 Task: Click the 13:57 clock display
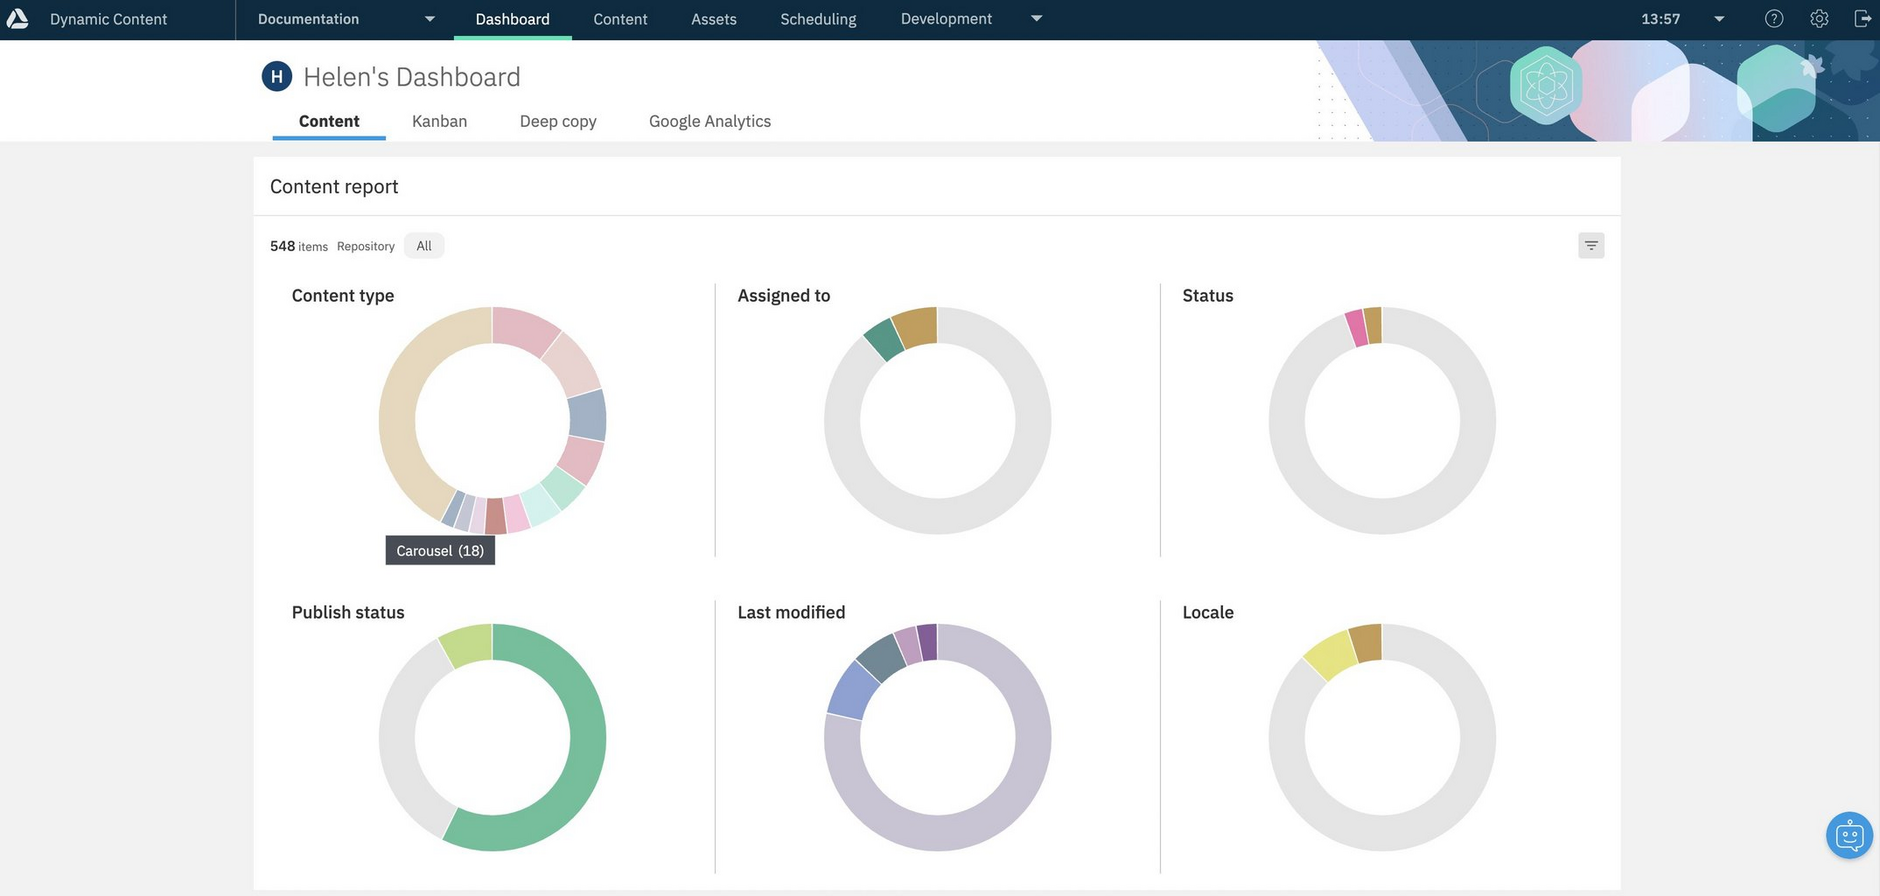(1661, 19)
